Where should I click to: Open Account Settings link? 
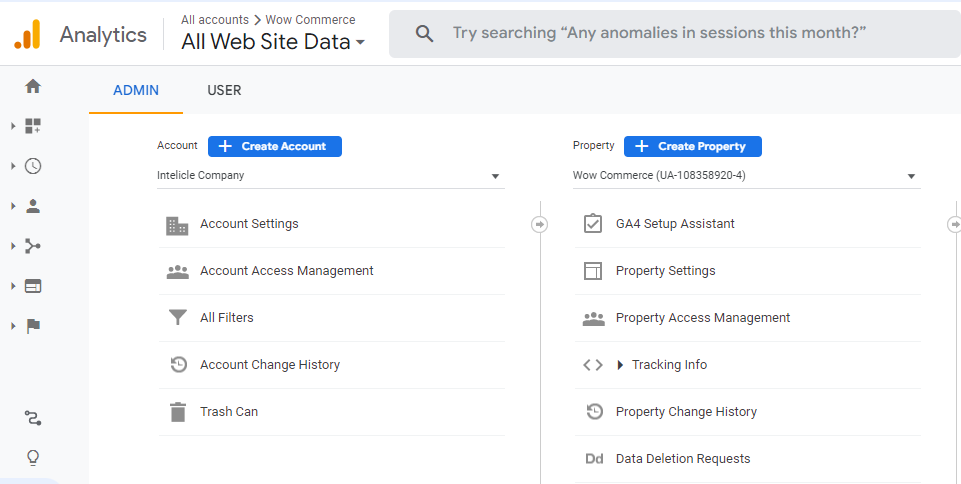point(249,224)
